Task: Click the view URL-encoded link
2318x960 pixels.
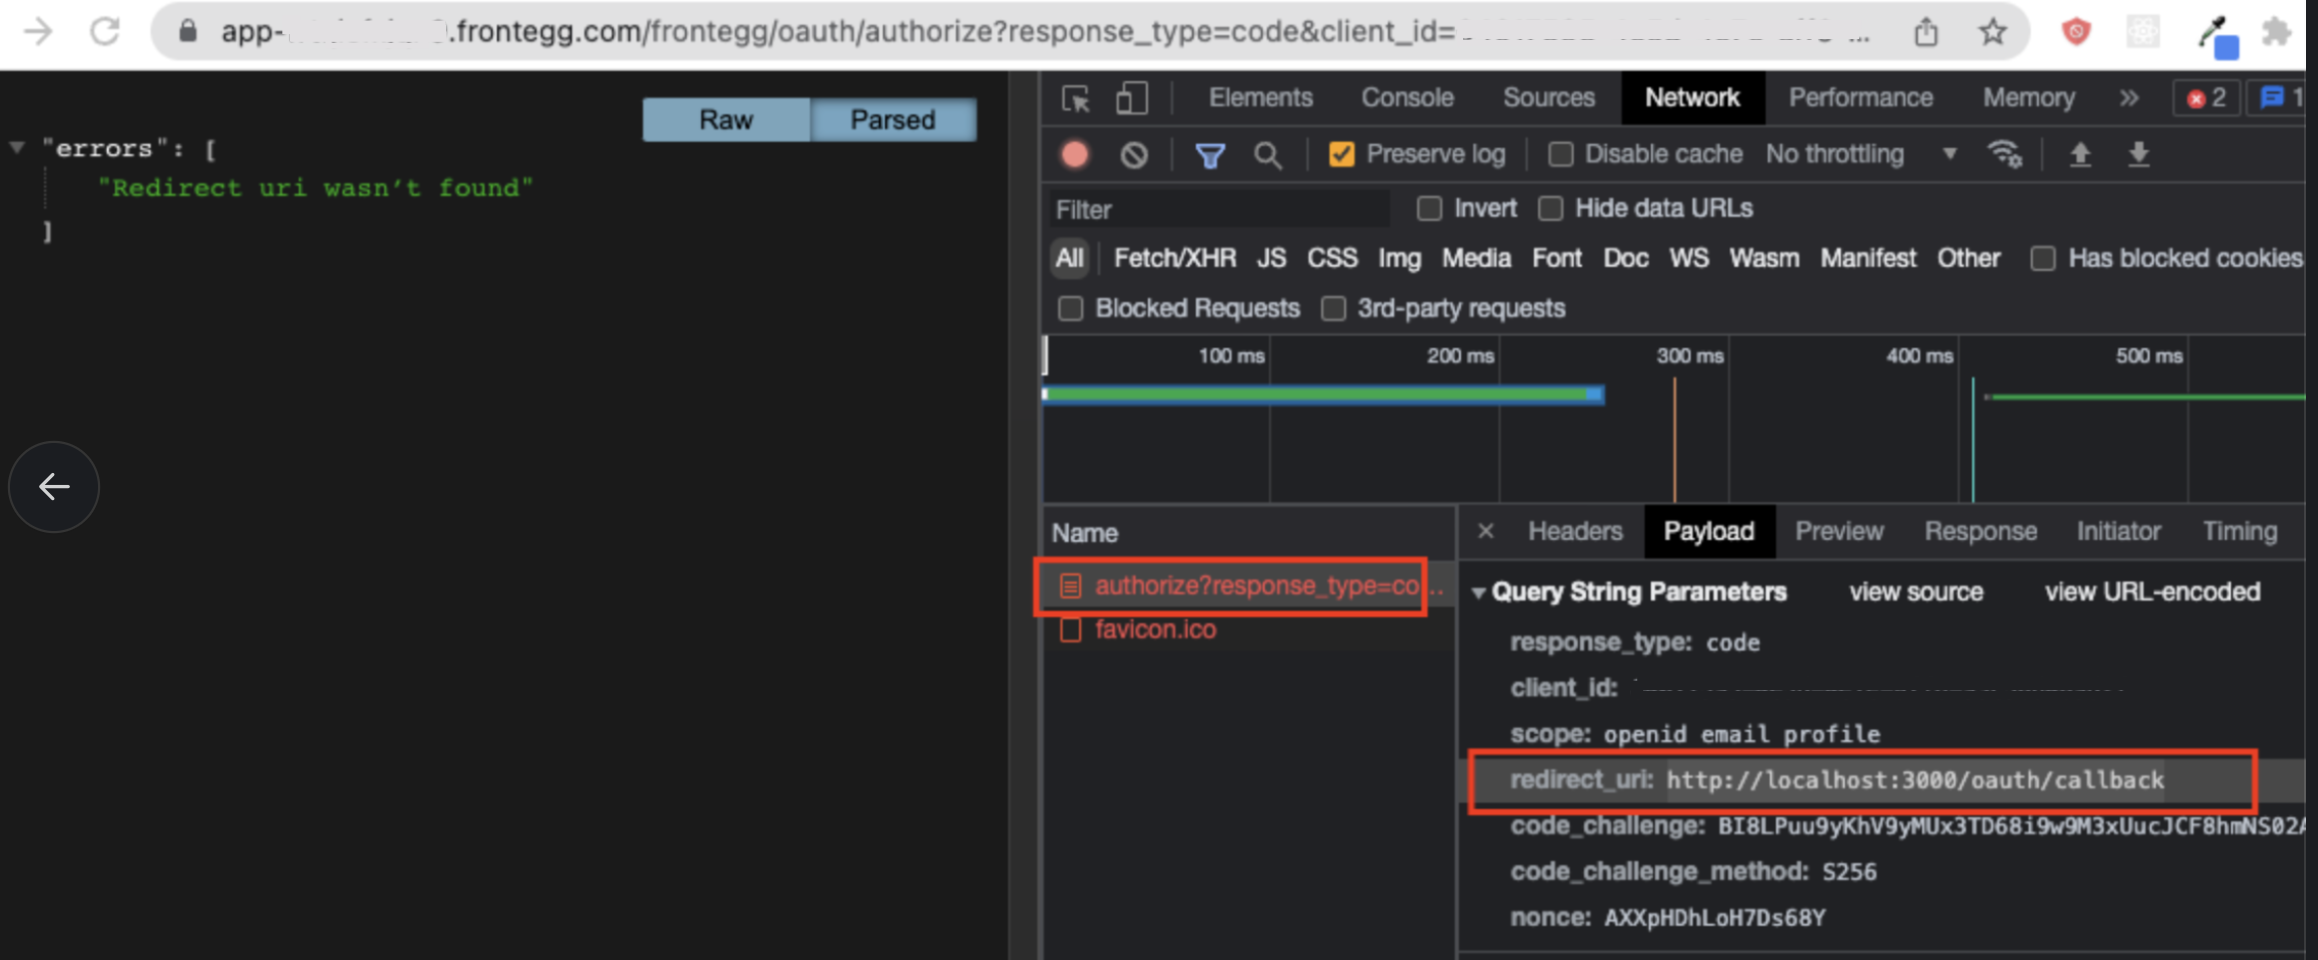Action: point(2151,592)
